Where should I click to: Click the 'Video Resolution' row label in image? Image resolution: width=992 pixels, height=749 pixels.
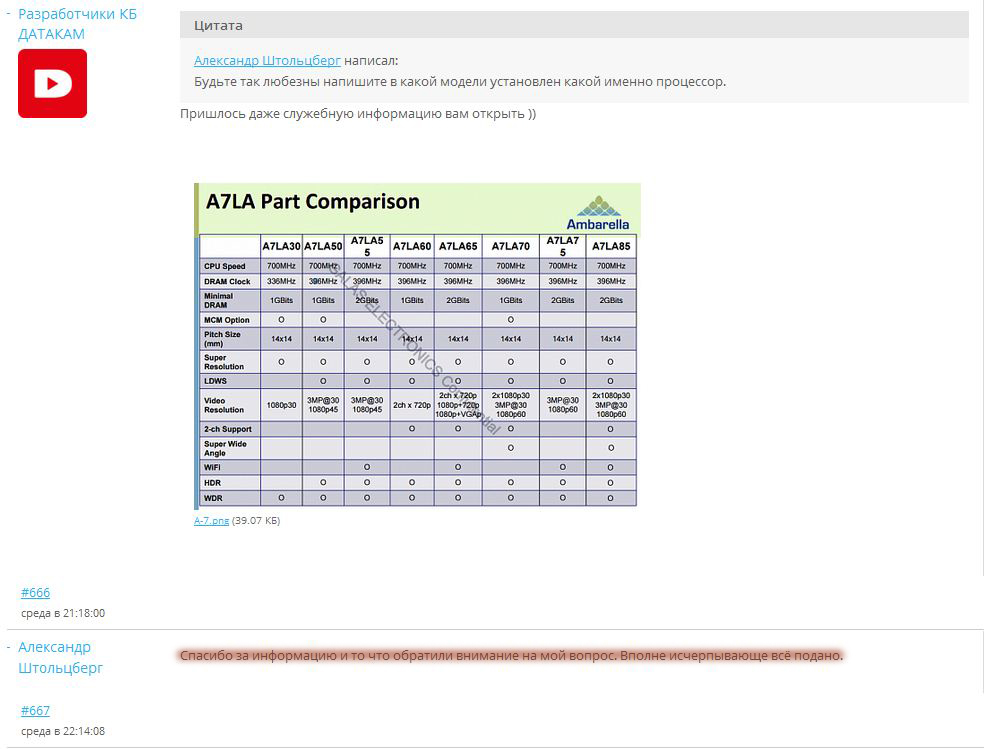point(224,405)
